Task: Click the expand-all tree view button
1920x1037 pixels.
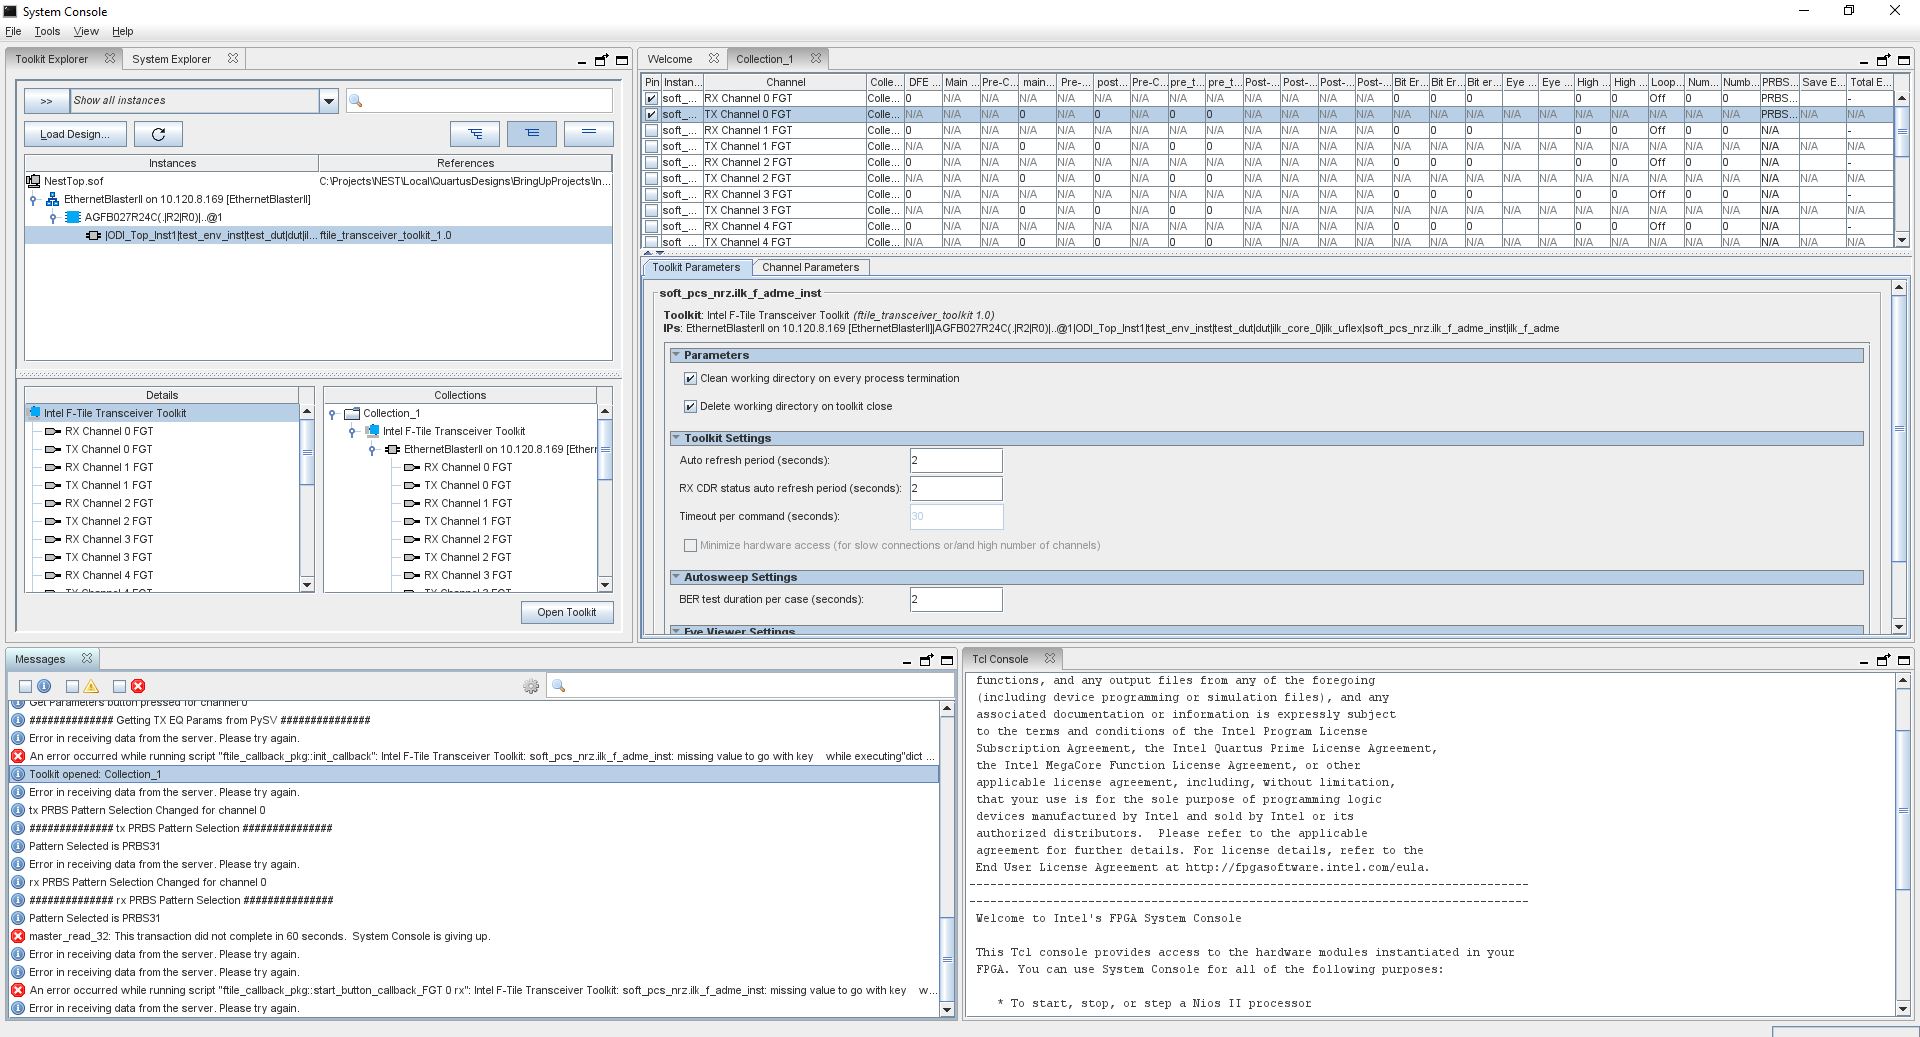Action: point(475,133)
